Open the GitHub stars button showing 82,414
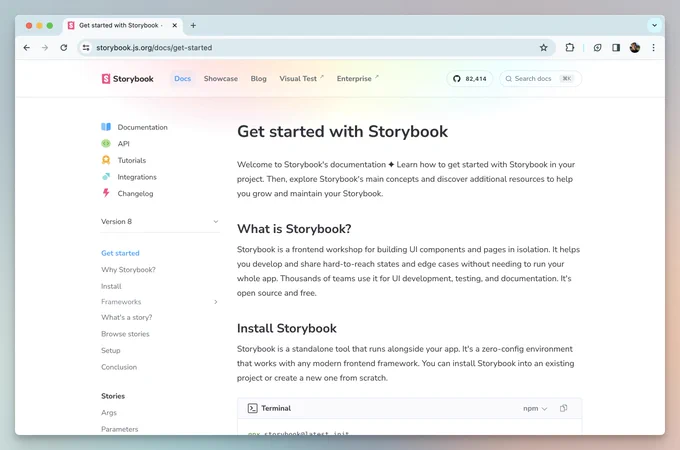The height and width of the screenshot is (450, 680). pyautogui.click(x=470, y=78)
